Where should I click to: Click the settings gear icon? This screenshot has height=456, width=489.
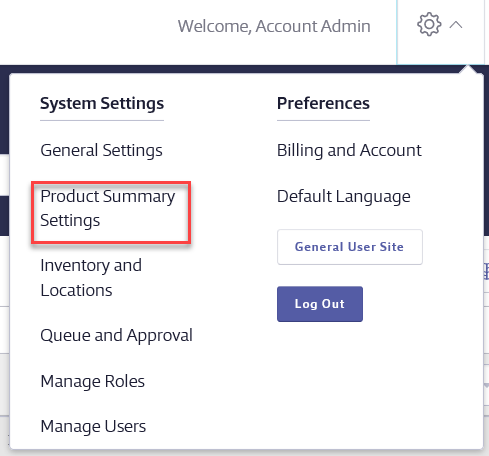[x=429, y=24]
